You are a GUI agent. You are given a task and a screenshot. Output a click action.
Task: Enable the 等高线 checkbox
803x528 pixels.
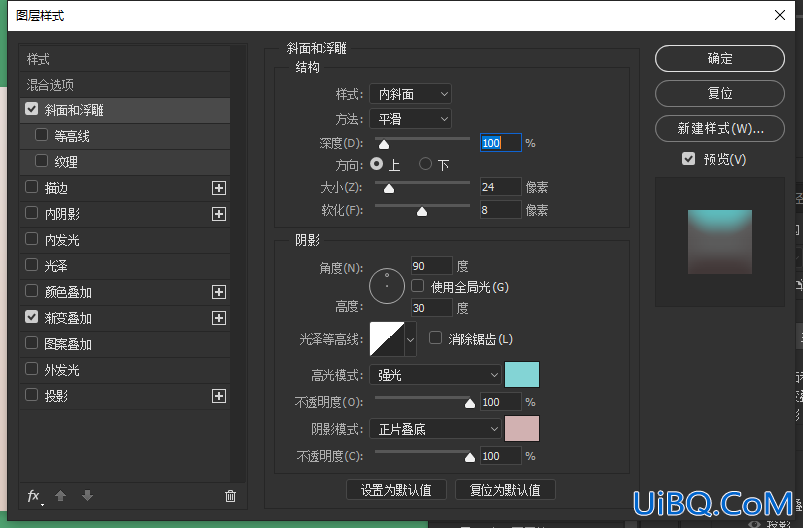coord(41,135)
